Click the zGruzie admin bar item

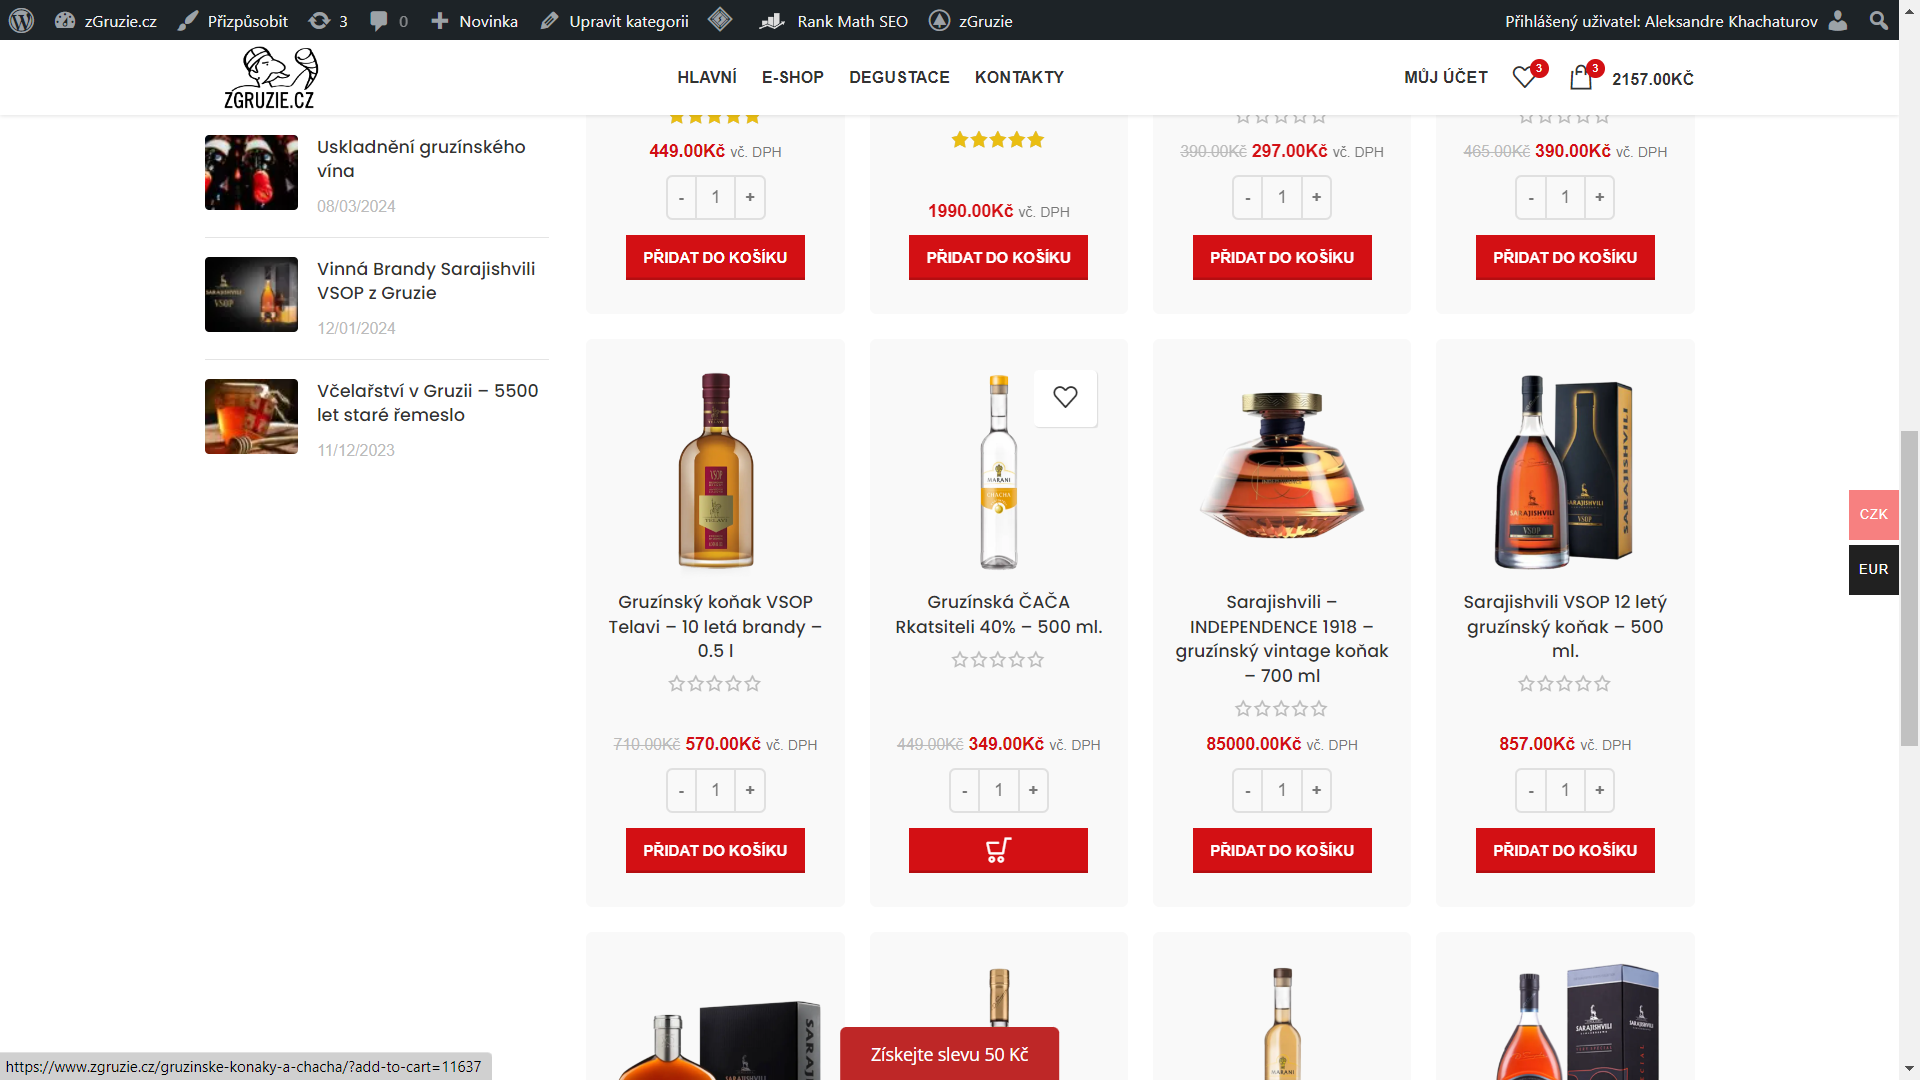point(970,21)
